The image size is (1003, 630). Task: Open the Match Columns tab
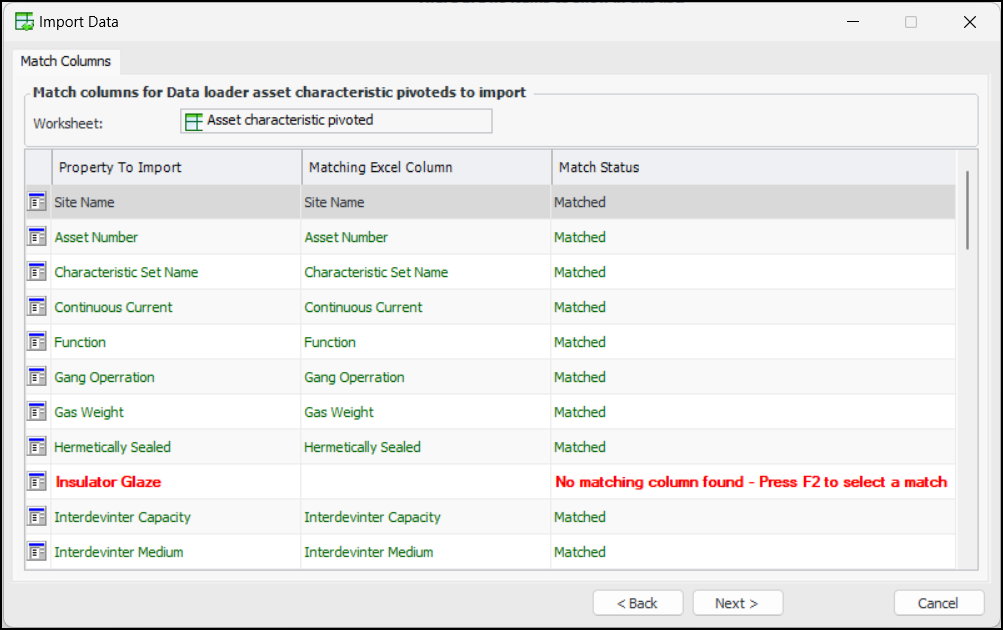tap(66, 61)
